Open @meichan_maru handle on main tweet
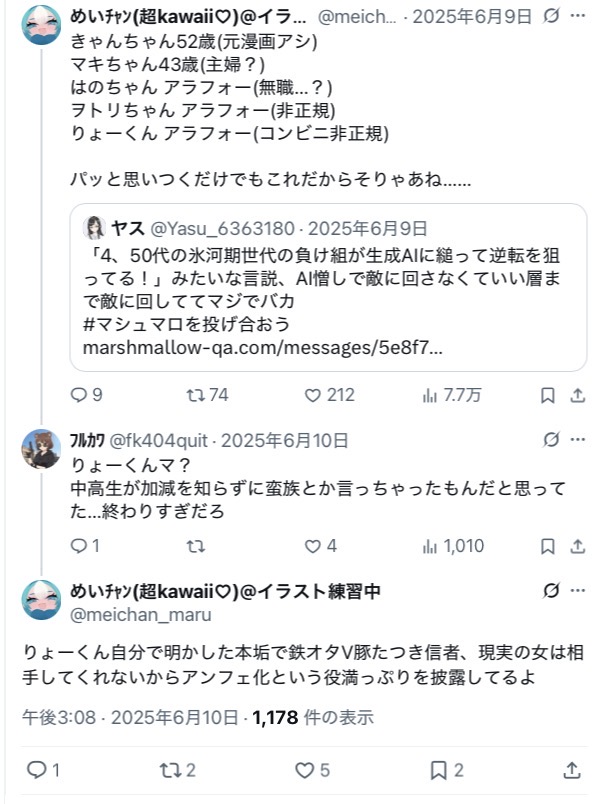This screenshot has height=804, width=602. [142, 615]
